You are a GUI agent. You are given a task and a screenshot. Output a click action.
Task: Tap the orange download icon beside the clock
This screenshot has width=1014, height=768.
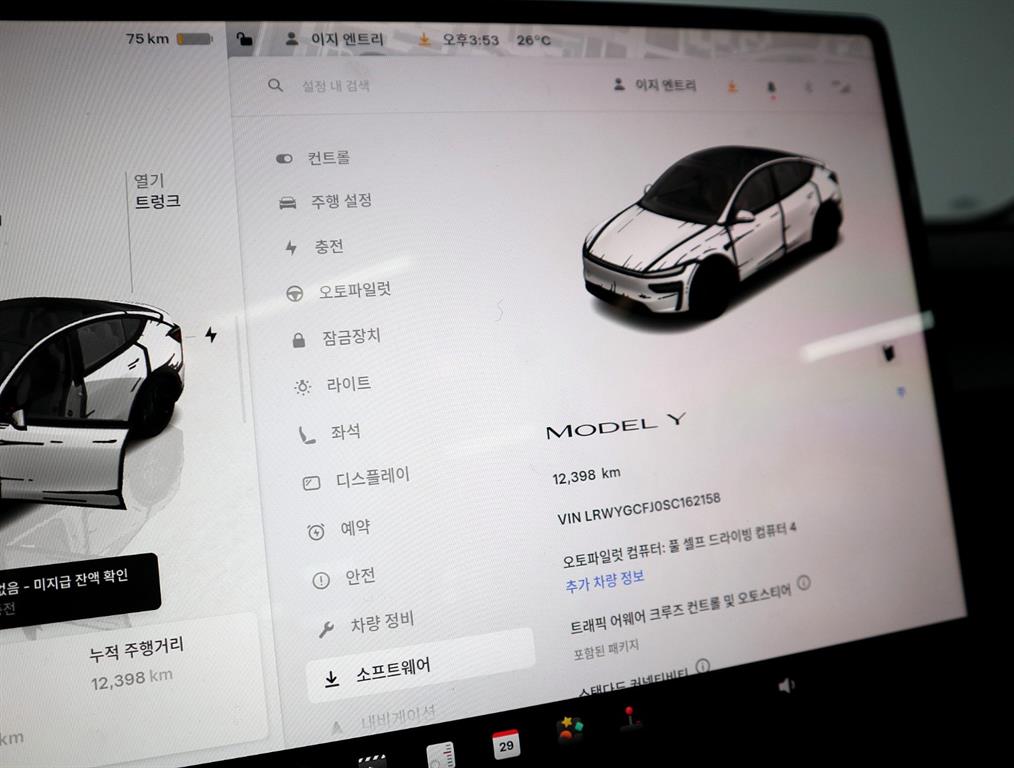[424, 40]
